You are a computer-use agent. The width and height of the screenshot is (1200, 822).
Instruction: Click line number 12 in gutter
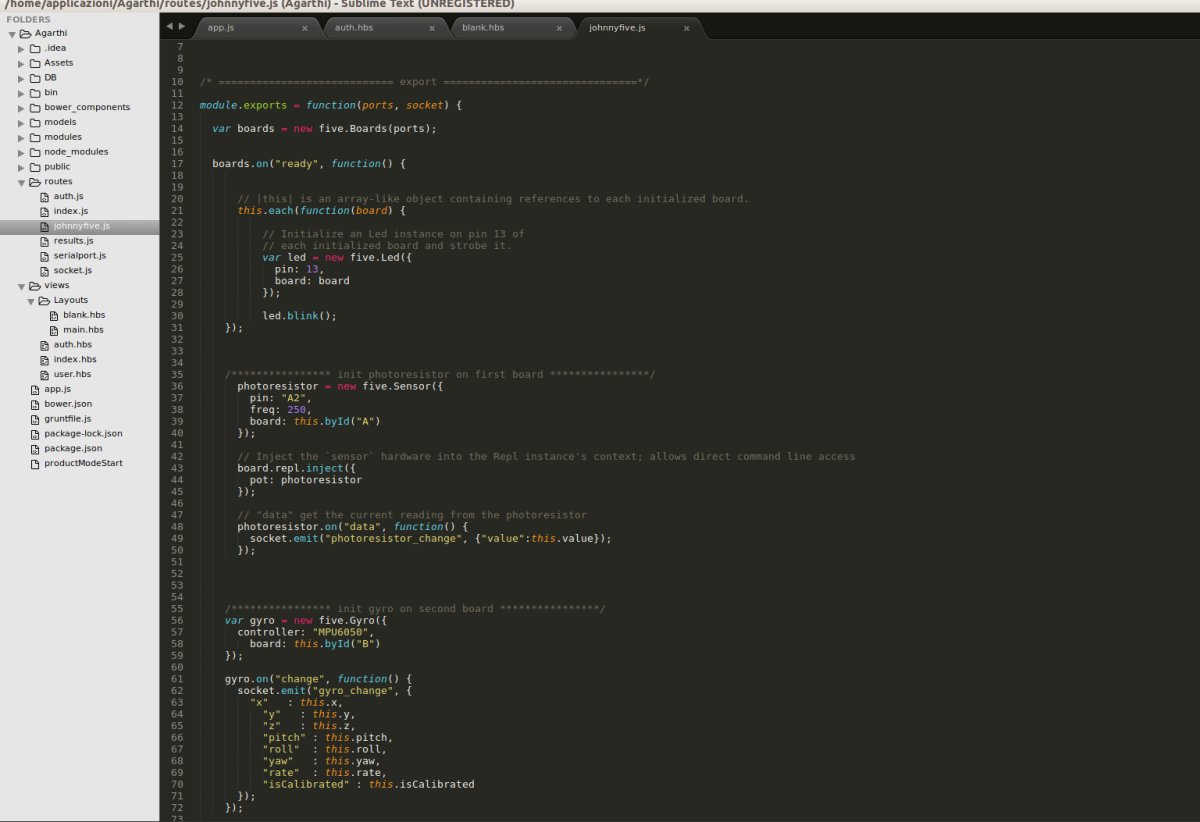[x=177, y=105]
